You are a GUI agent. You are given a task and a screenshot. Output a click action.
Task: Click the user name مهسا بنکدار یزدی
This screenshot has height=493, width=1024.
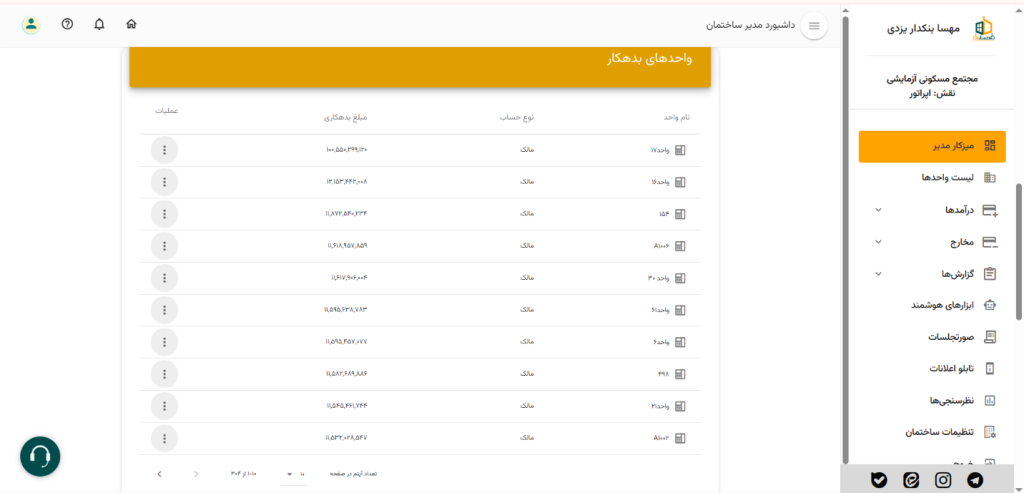point(923,29)
